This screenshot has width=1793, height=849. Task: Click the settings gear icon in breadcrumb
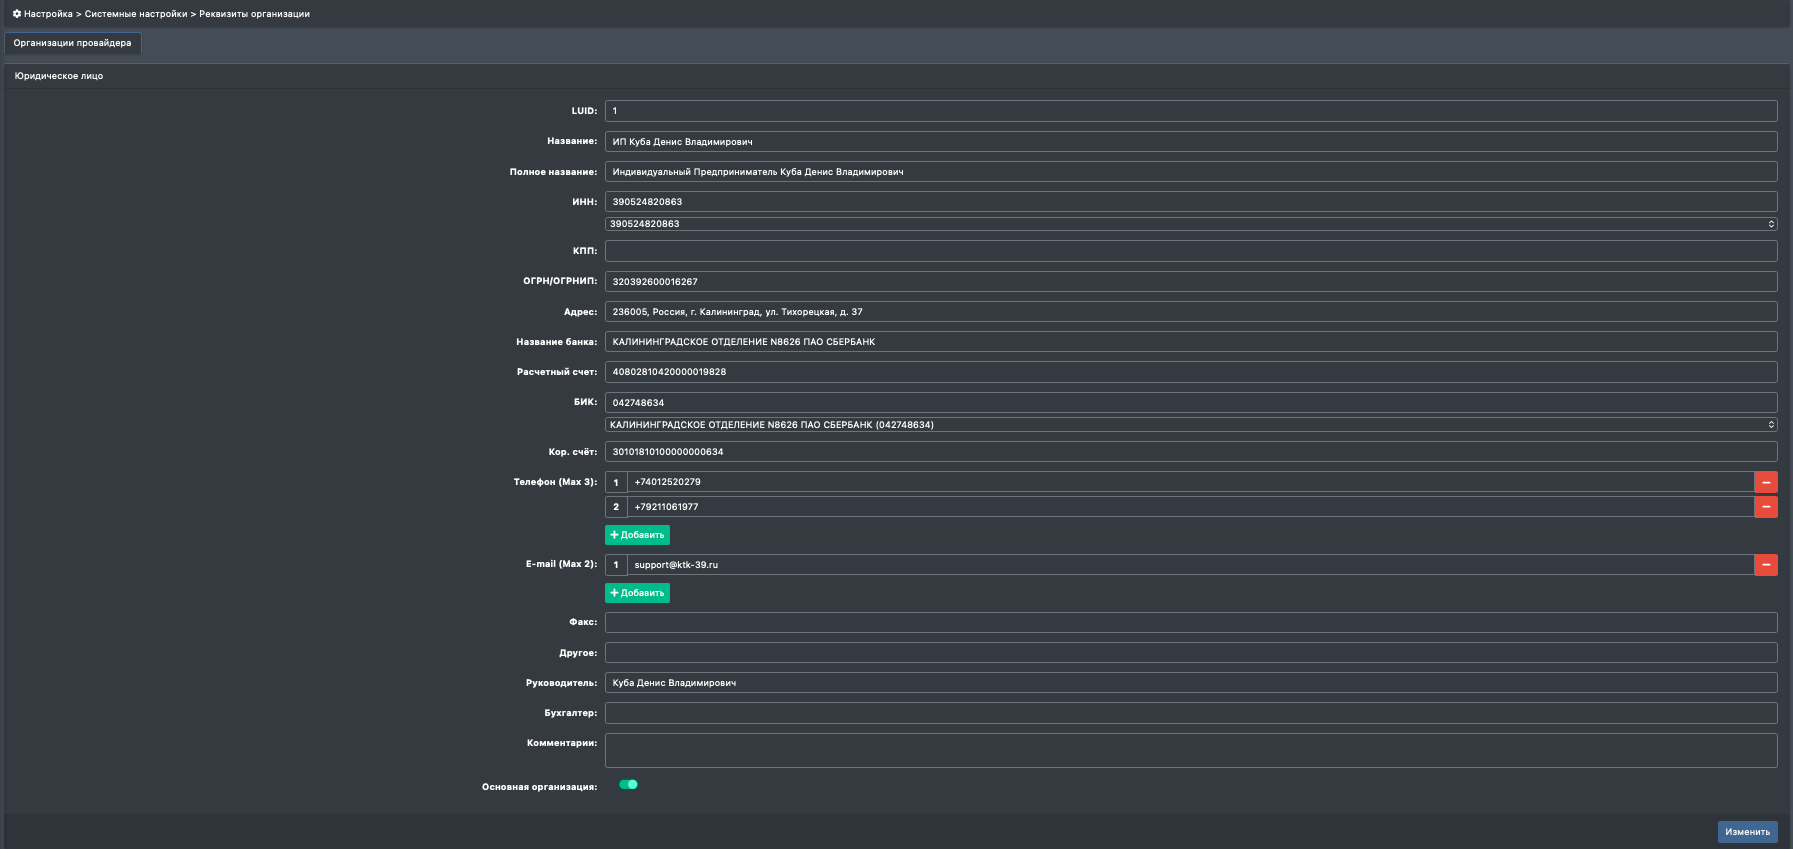pos(16,14)
